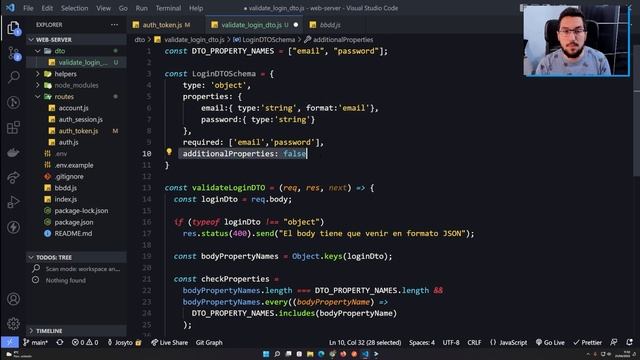This screenshot has height=360, width=640.
Task: Click the Josyto status bar item
Action: coord(124,342)
